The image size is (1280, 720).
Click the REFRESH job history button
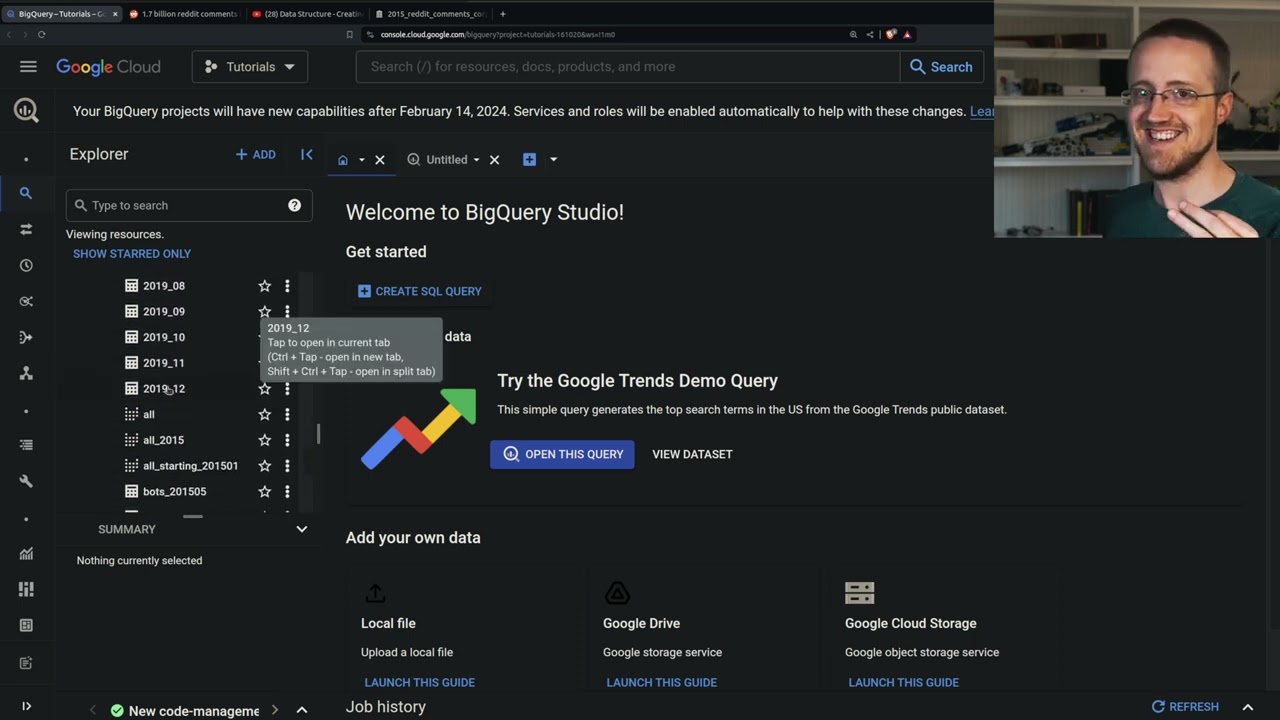click(1185, 707)
